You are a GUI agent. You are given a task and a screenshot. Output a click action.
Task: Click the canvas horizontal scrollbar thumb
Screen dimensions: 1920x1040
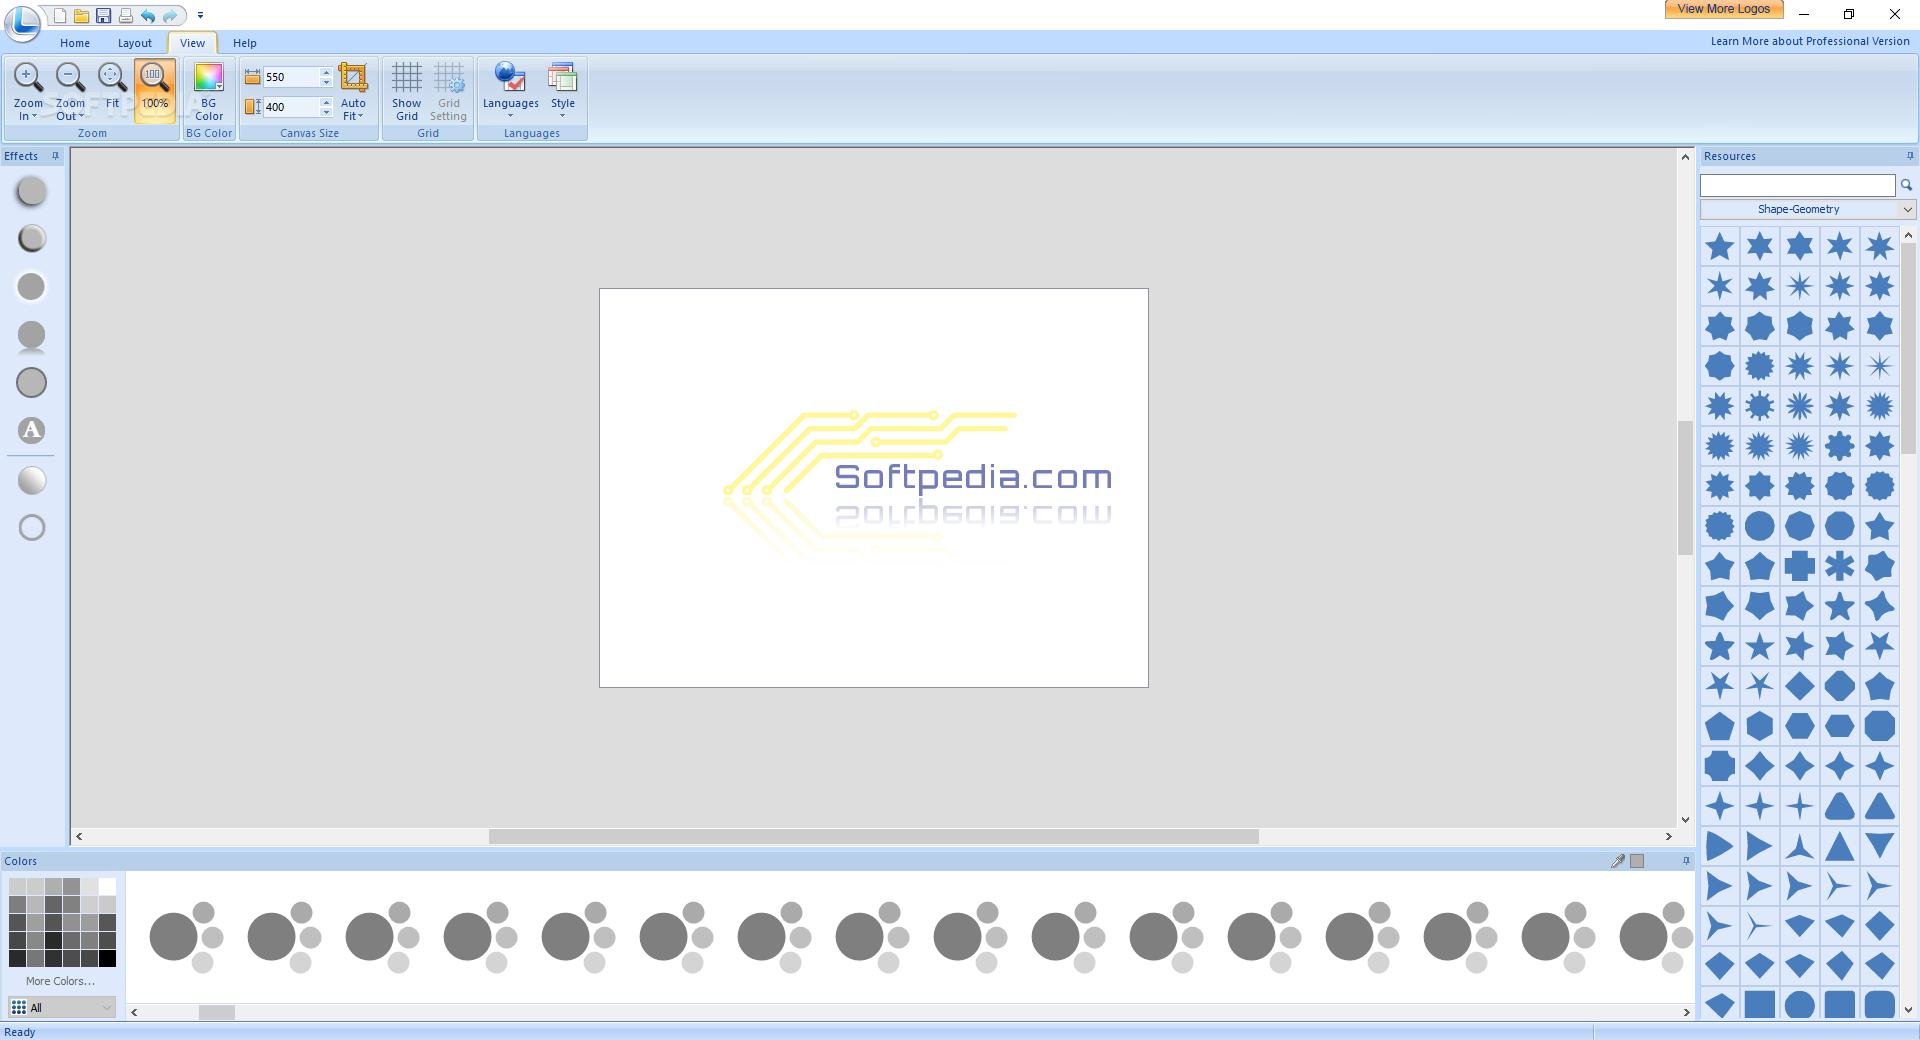(x=873, y=836)
